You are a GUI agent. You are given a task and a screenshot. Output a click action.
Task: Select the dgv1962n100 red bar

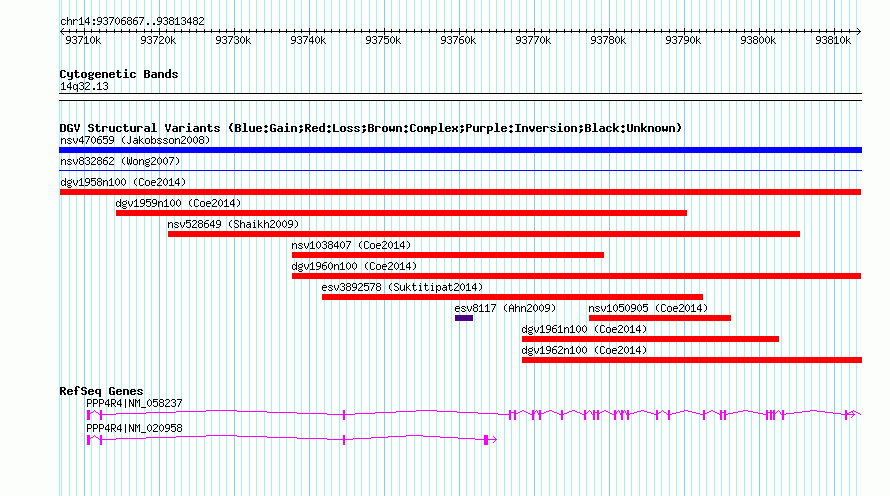point(692,360)
